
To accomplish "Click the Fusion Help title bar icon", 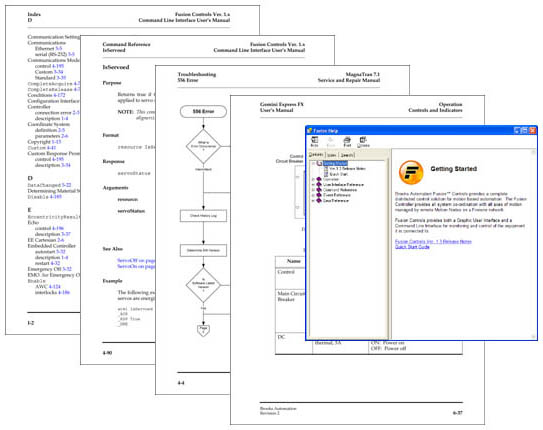I will pyautogui.click(x=310, y=131).
